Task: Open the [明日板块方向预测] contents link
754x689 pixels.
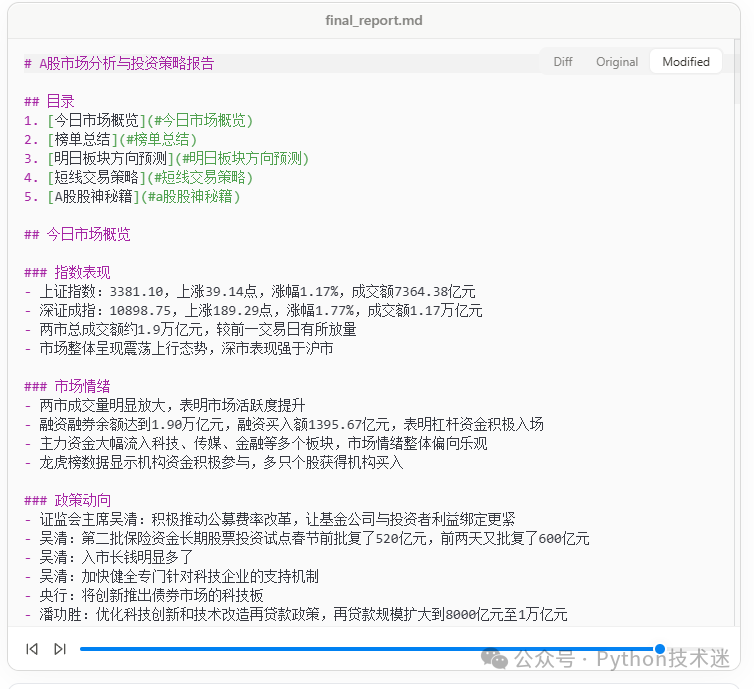Action: tap(177, 158)
